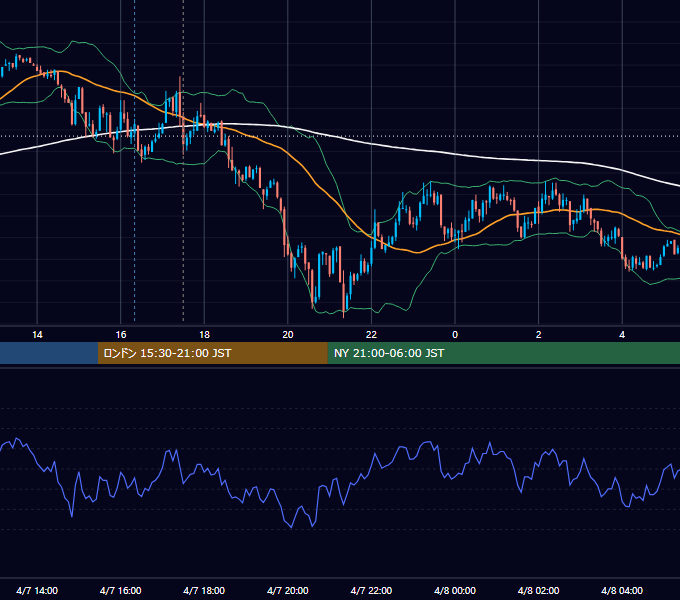Click the 4 hour label on the price chart axis
680x600 pixels.
[622, 335]
